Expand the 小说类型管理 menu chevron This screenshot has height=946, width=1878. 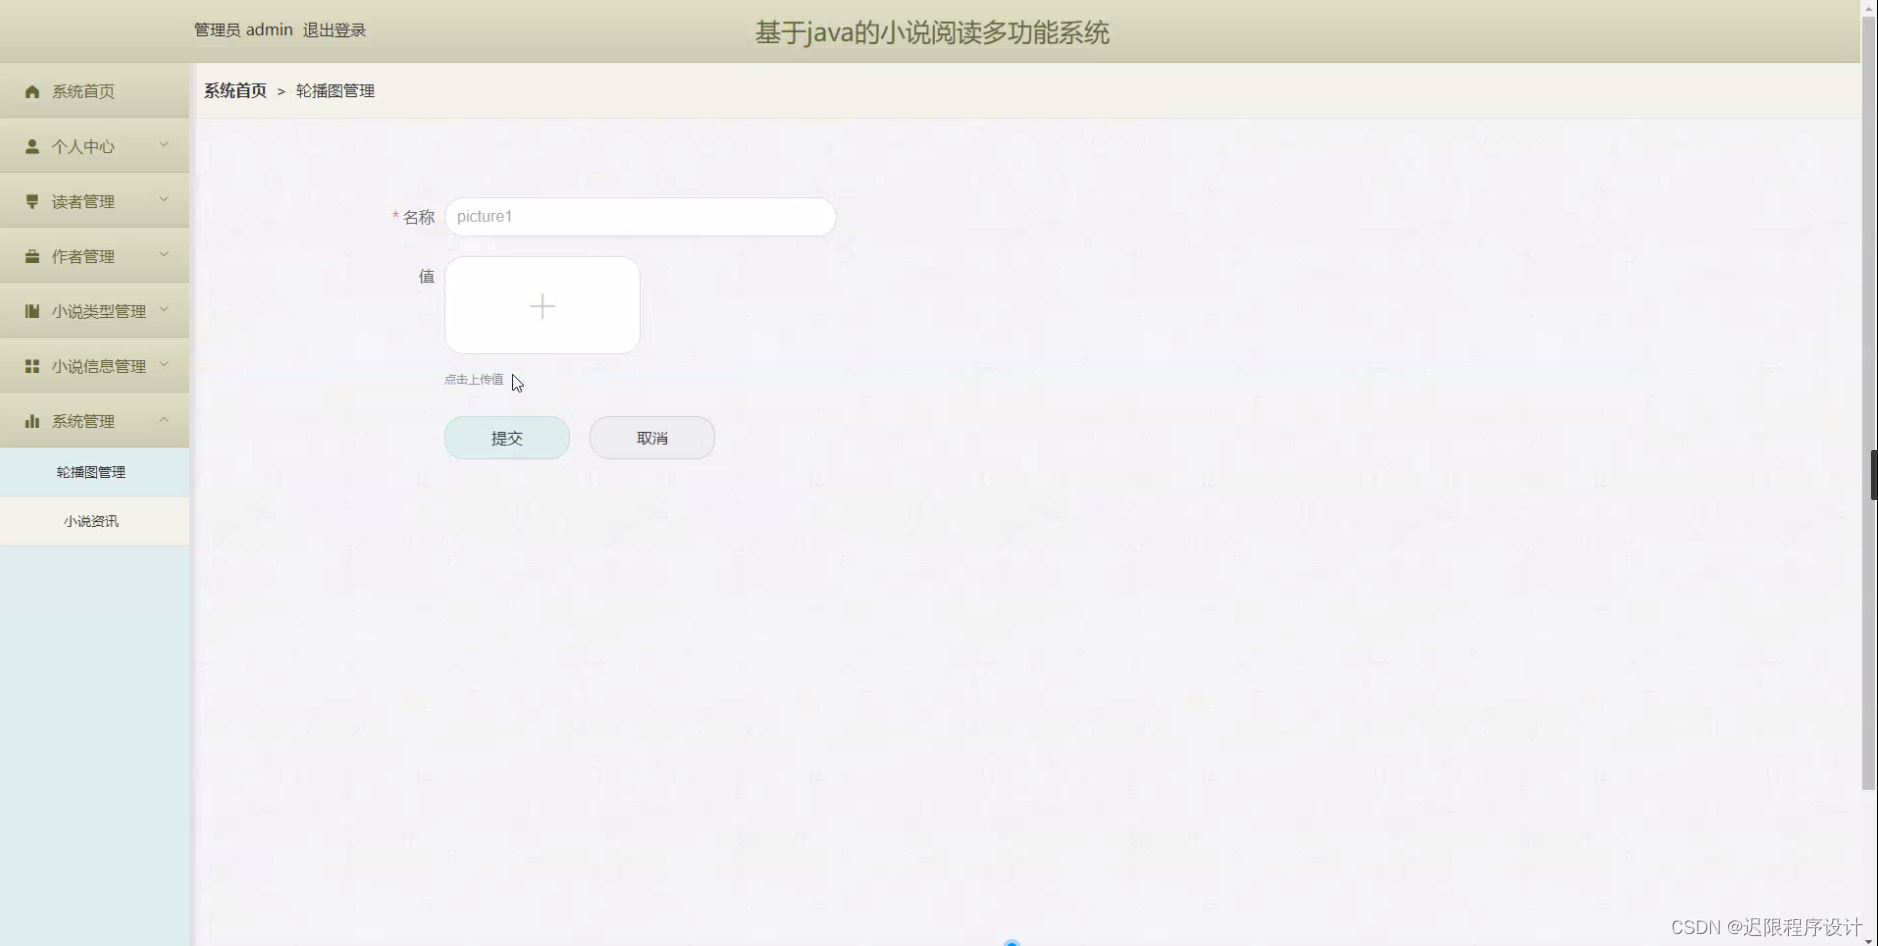[164, 310]
